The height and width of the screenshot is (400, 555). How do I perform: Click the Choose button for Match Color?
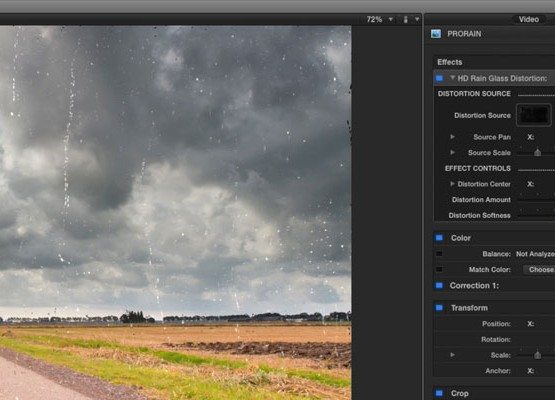[539, 269]
